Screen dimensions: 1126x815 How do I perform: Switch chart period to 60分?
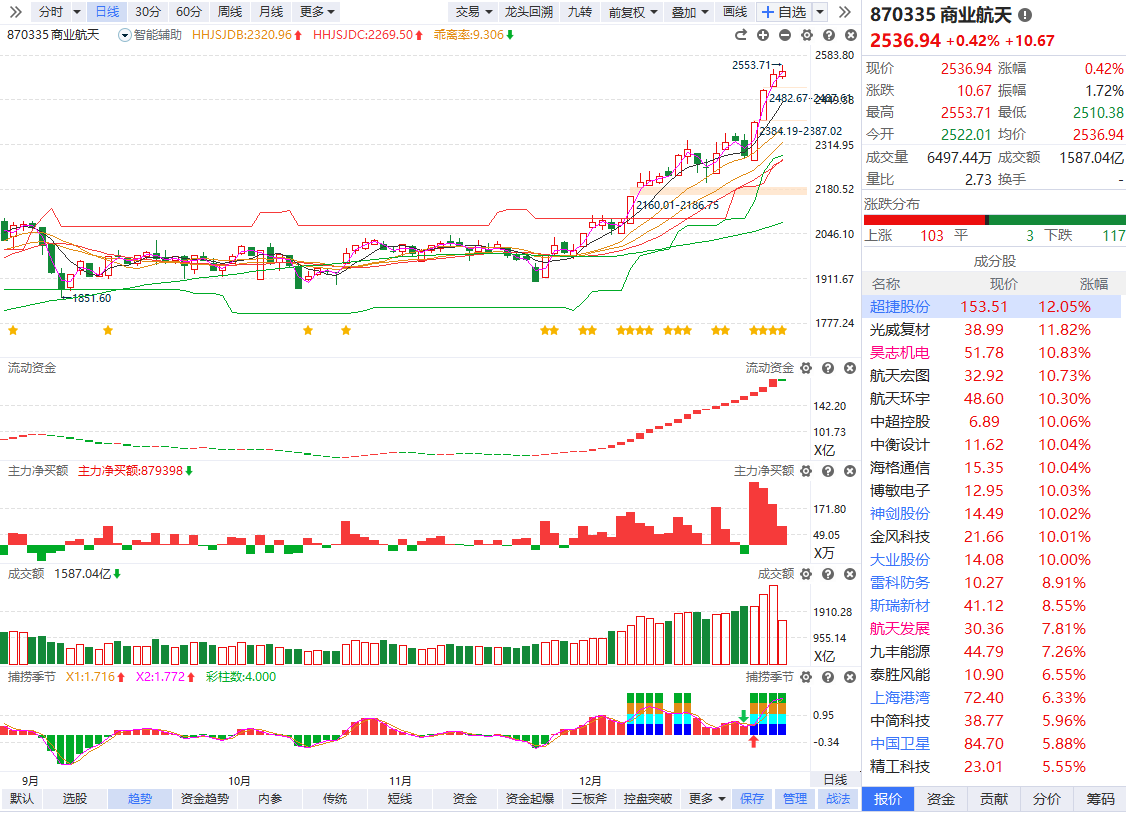187,12
